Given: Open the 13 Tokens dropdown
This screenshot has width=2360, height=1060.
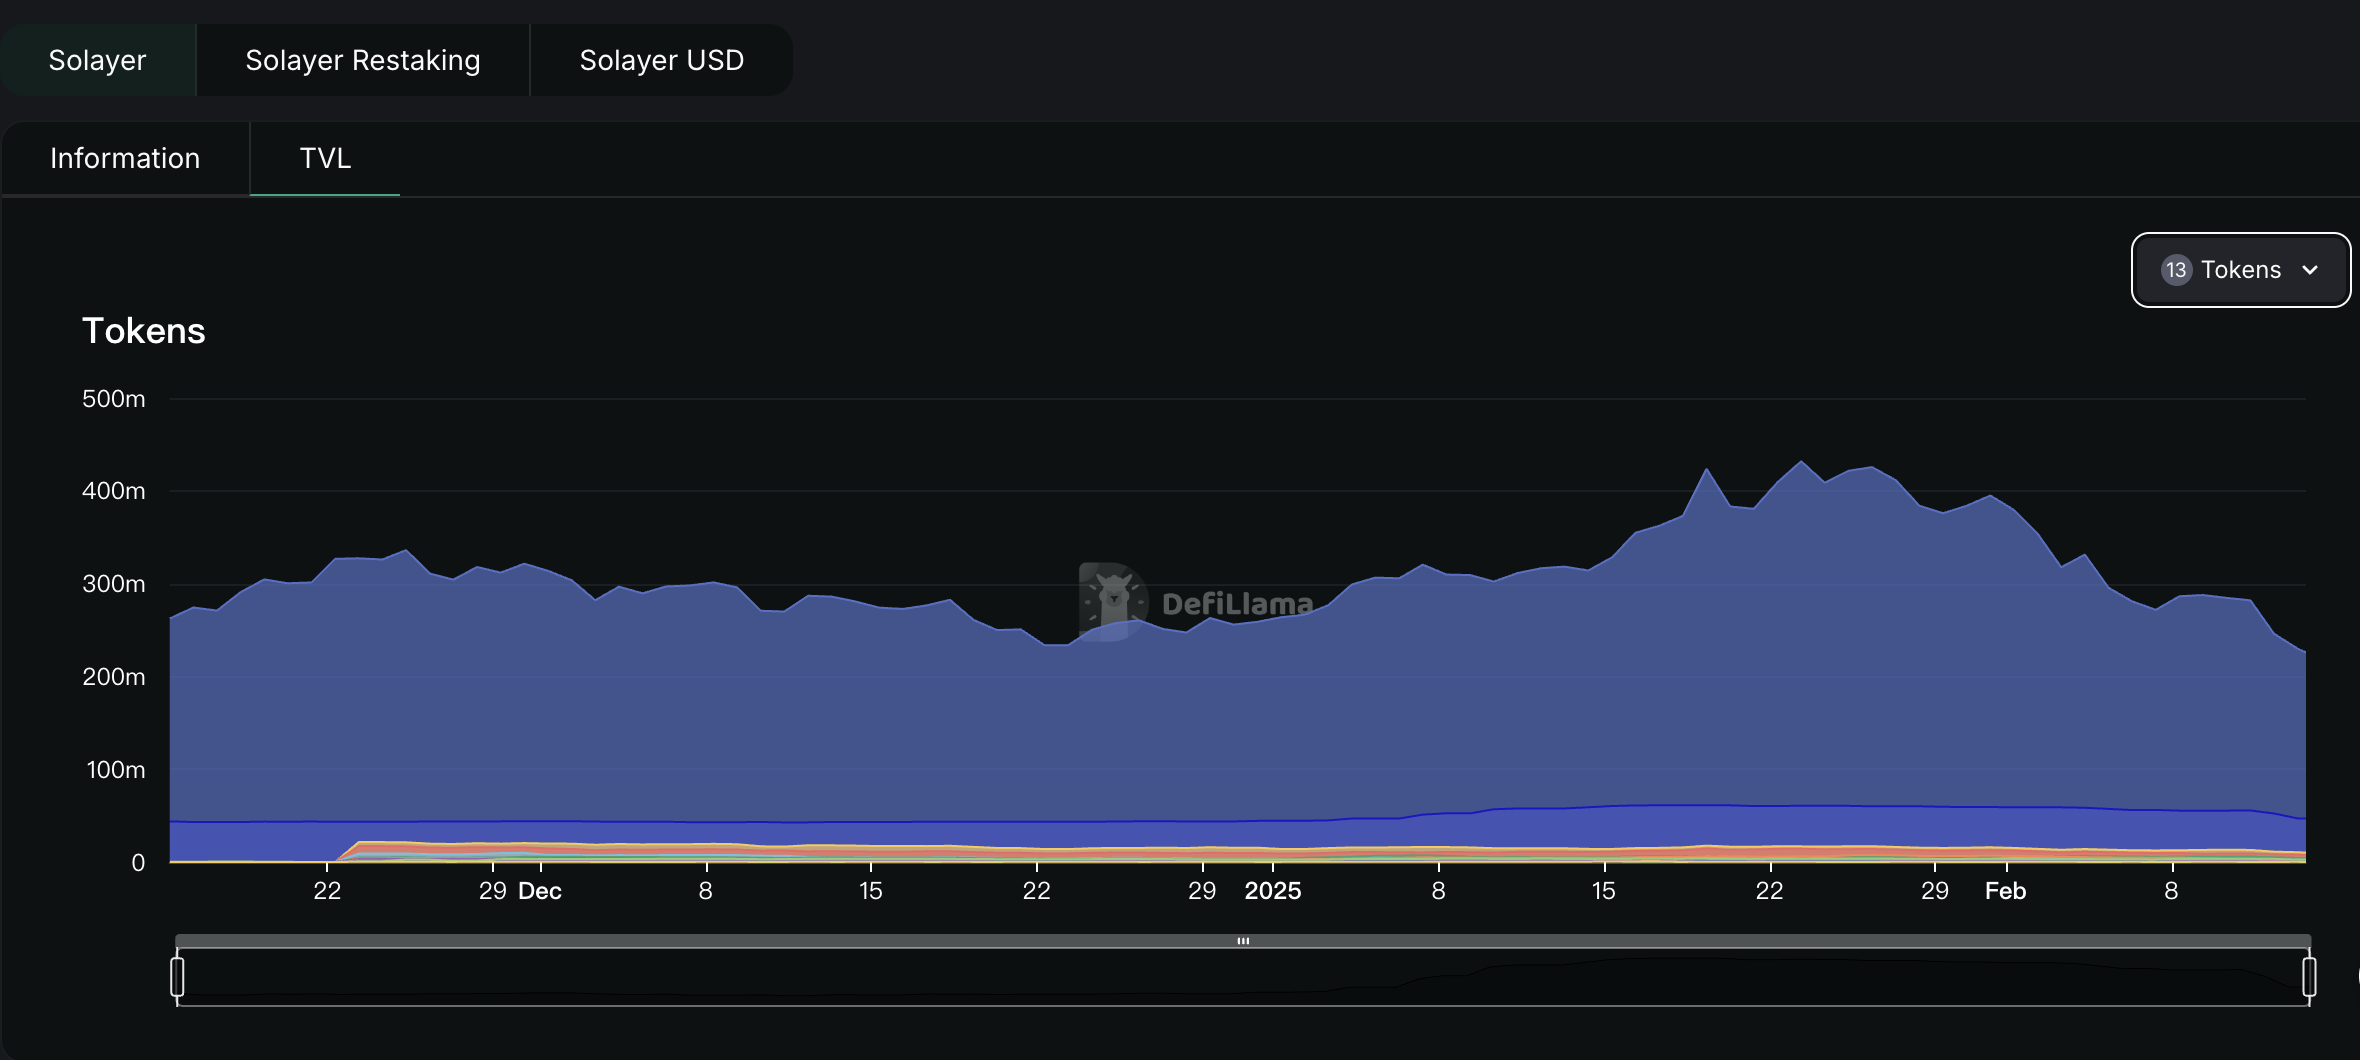Looking at the screenshot, I should click(2240, 270).
